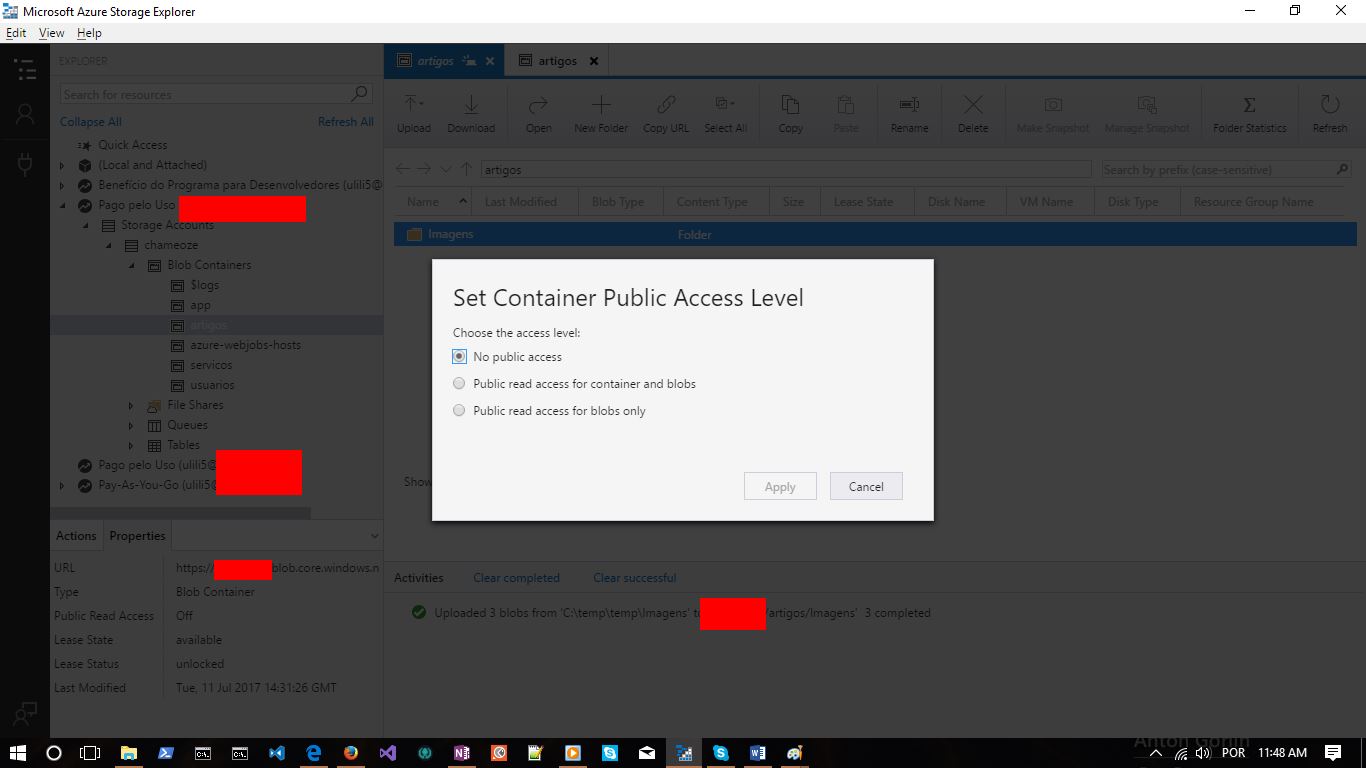
Task: Click the back navigation arrow
Action: (402, 170)
